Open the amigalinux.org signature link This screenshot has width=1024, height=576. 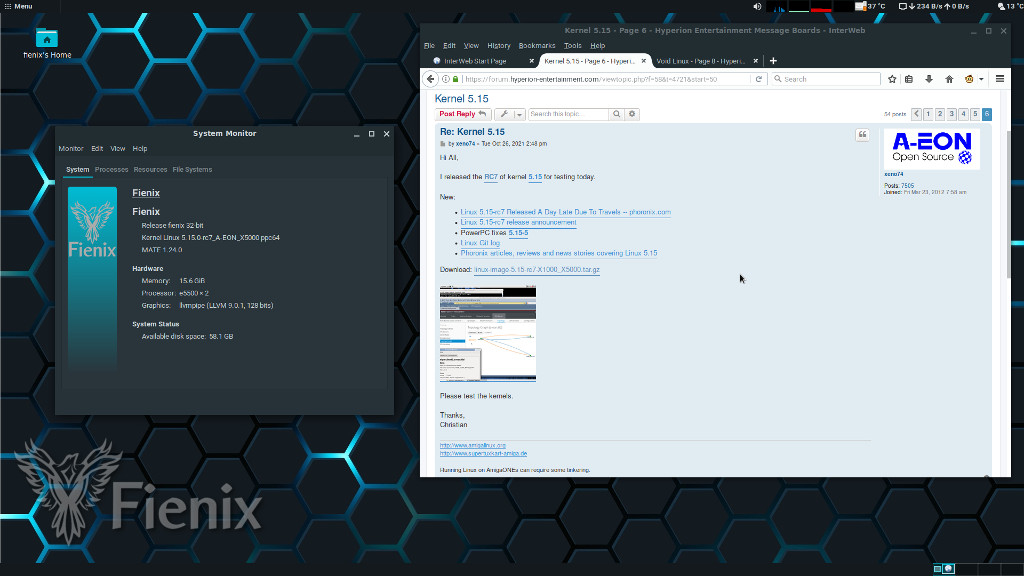tap(473, 445)
